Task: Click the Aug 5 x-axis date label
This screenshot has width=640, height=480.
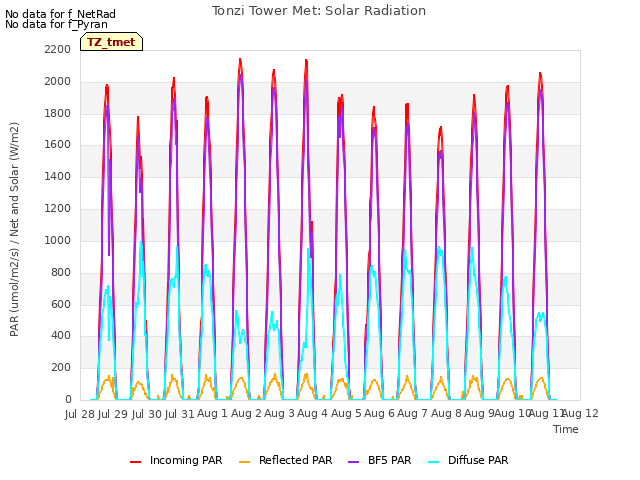Action: click(346, 413)
